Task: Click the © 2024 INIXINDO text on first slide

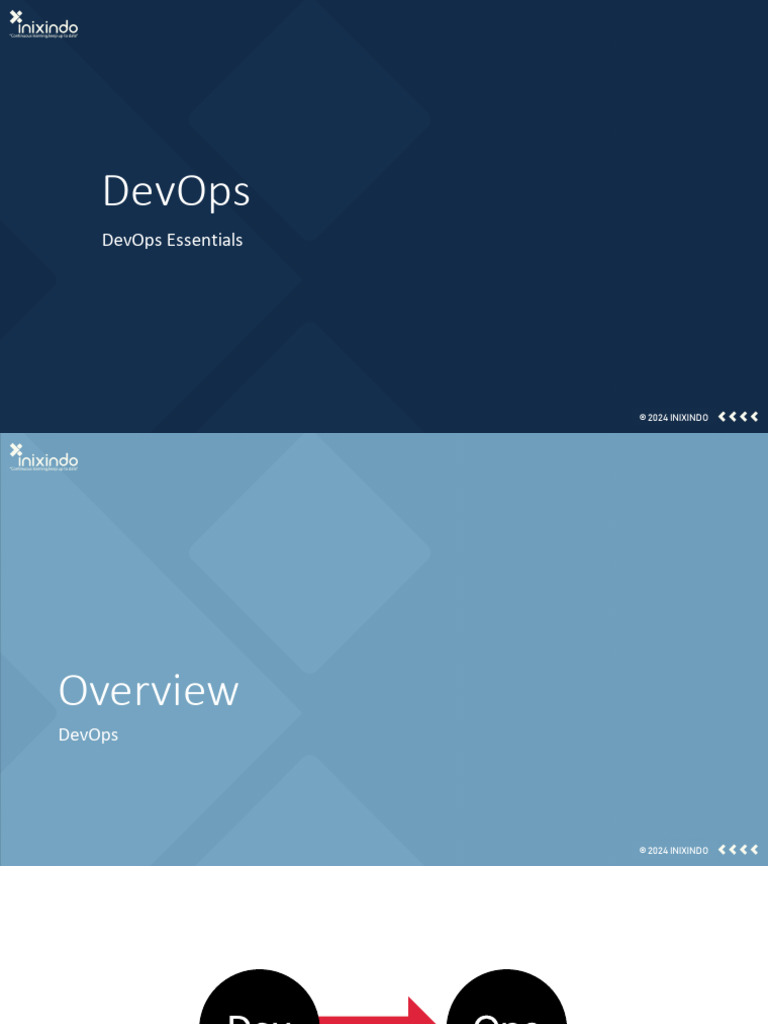Action: (674, 418)
